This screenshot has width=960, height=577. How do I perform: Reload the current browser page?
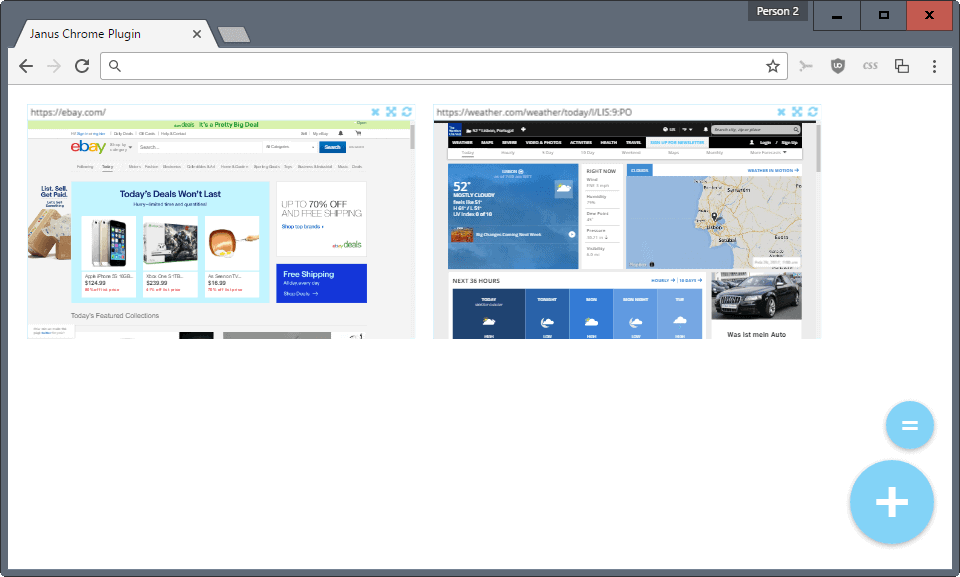click(82, 66)
